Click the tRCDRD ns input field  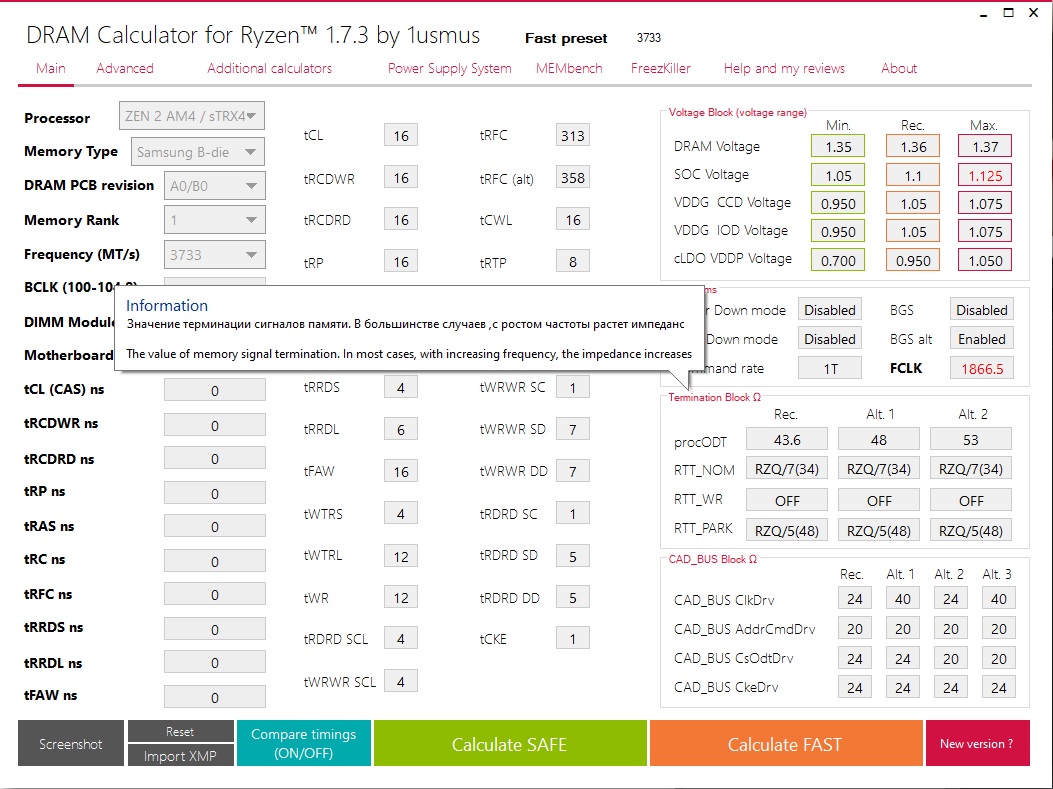pyautogui.click(x=214, y=459)
